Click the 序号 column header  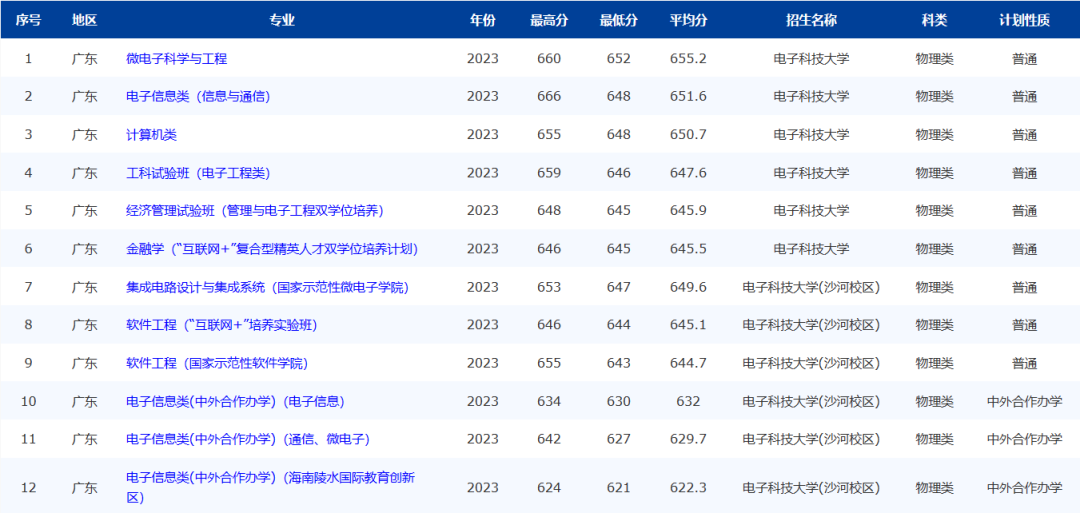(x=28, y=20)
